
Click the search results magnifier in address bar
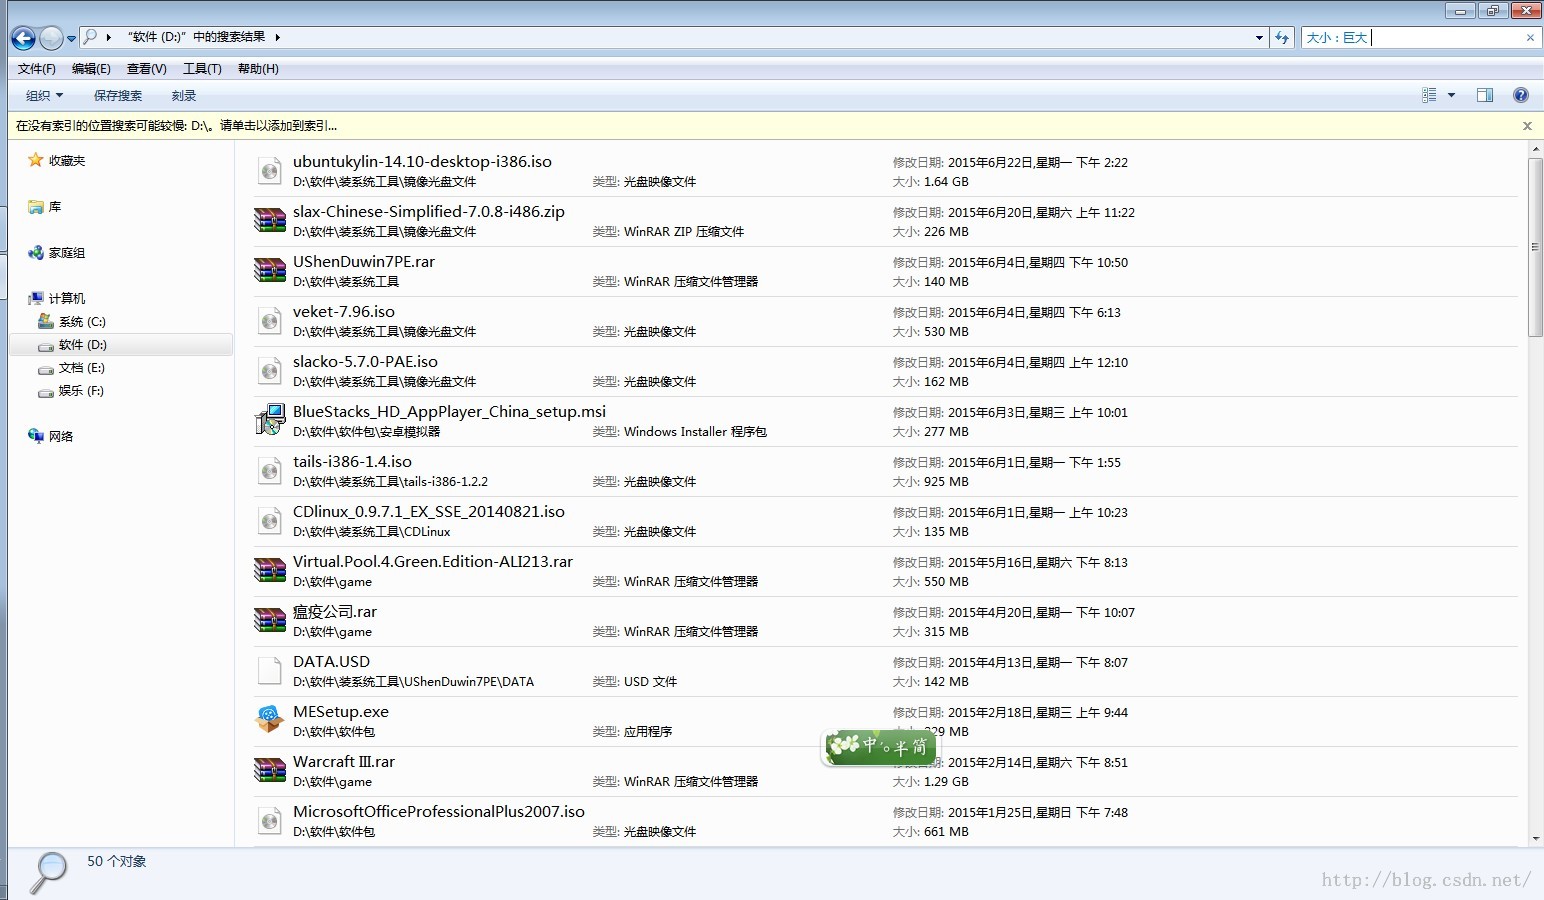(x=90, y=37)
